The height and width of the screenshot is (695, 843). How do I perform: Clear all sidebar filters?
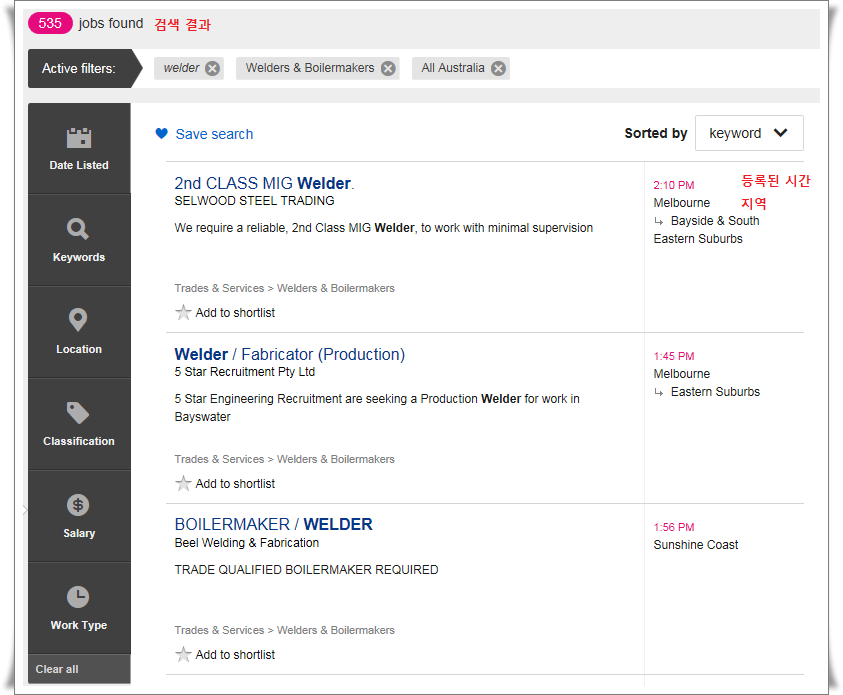coord(57,669)
